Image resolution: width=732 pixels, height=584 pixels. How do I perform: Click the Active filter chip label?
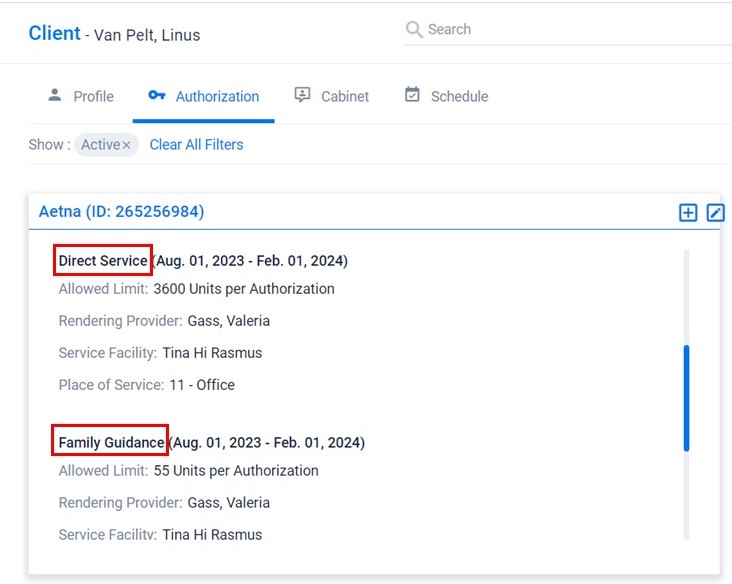pyautogui.click(x=100, y=145)
